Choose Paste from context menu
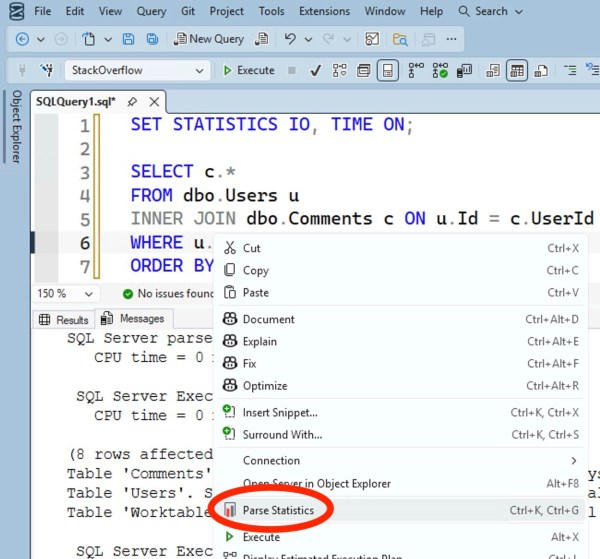This screenshot has width=600, height=559. point(401,293)
